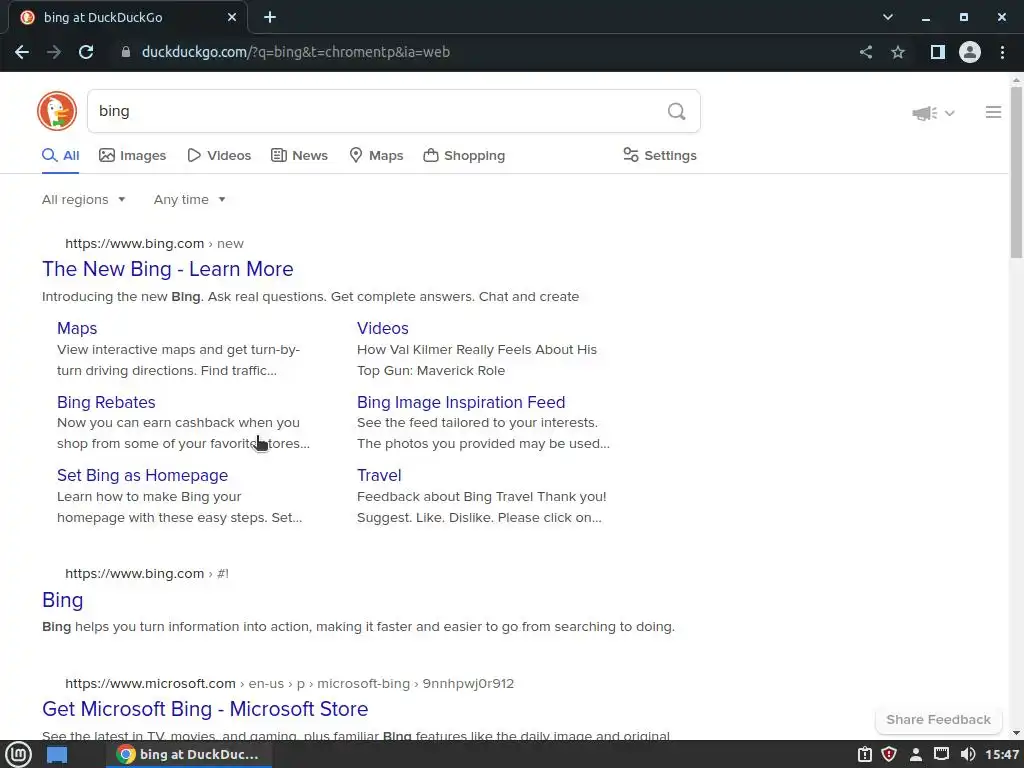Open The New Bing - Learn More result
This screenshot has height=768, width=1024.
(168, 269)
